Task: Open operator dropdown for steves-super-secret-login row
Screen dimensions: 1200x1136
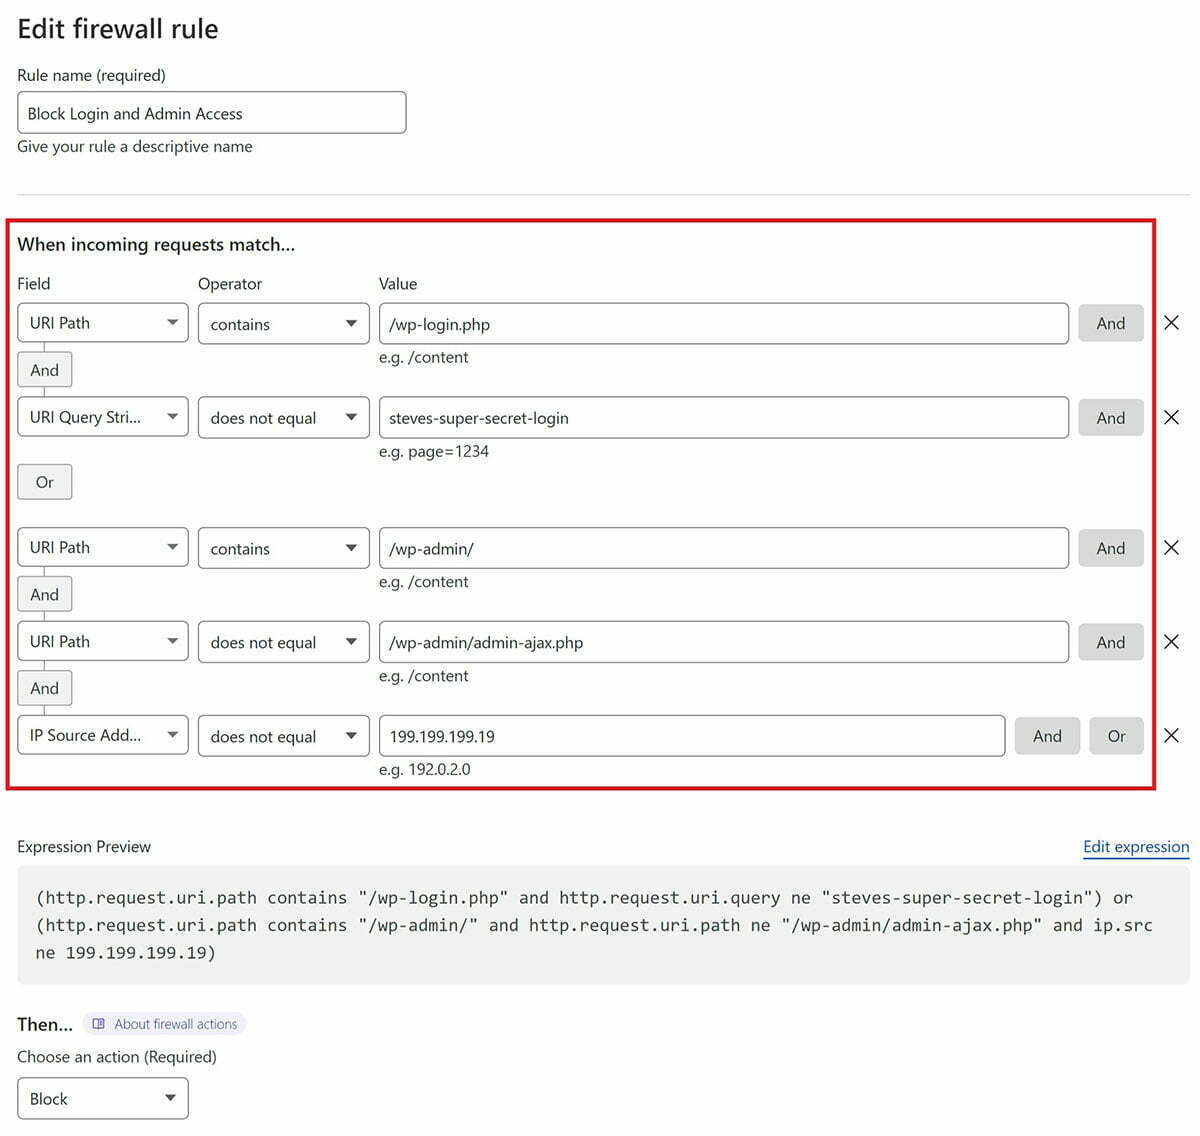Action: [284, 418]
